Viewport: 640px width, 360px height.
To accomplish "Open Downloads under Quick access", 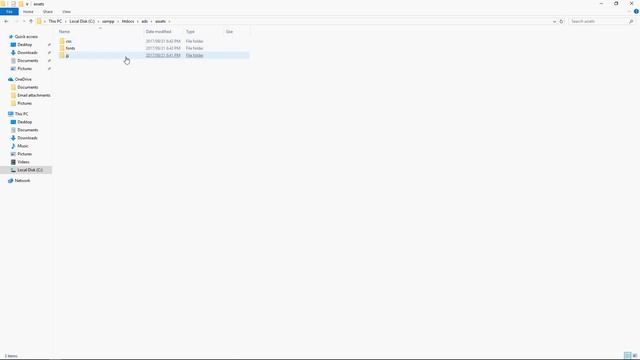I will (x=27, y=53).
